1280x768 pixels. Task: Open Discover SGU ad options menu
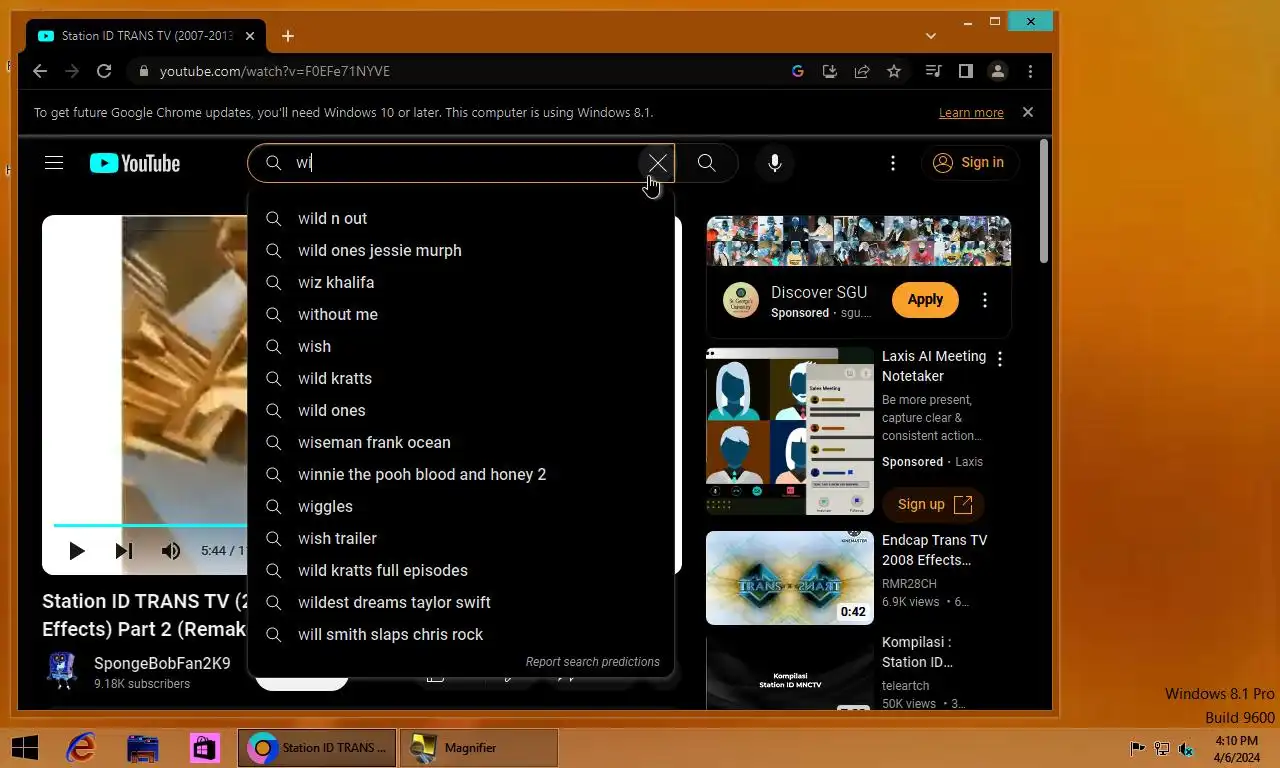(x=985, y=300)
